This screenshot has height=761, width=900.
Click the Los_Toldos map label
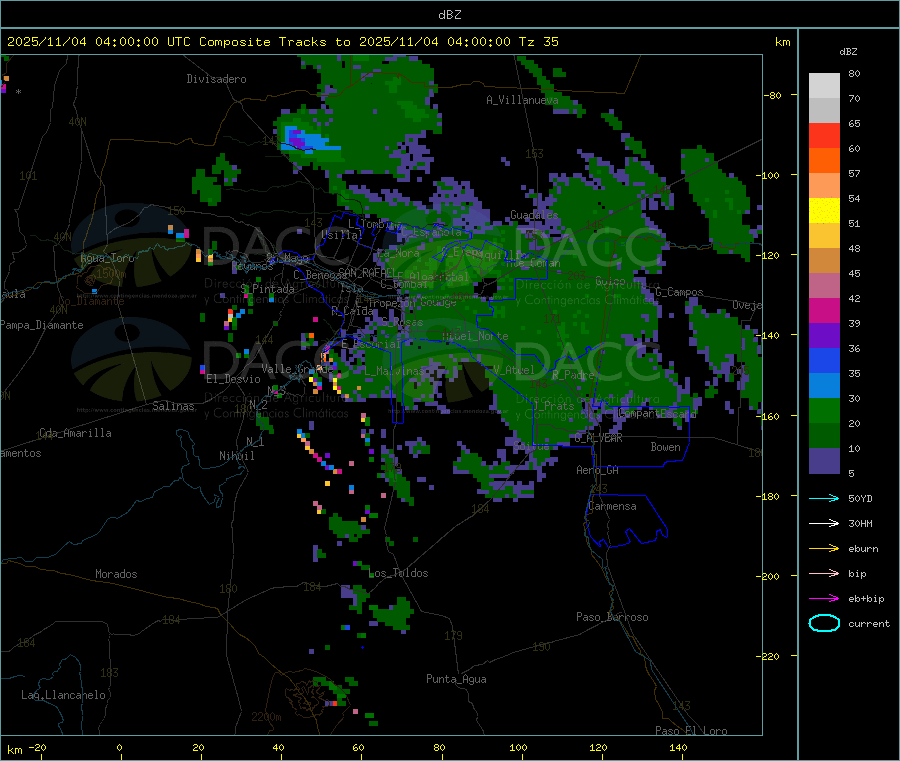398,573
